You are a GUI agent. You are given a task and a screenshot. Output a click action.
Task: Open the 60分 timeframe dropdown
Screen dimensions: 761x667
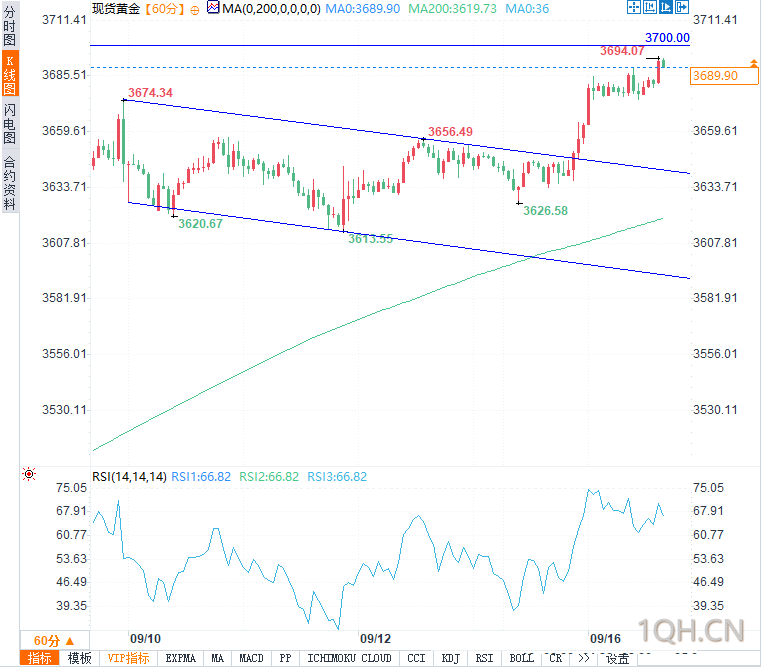click(54, 641)
